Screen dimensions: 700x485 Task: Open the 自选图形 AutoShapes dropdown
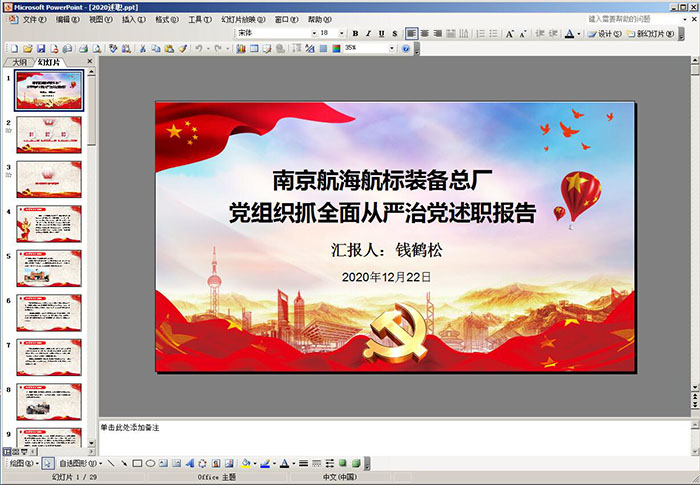[x=81, y=464]
